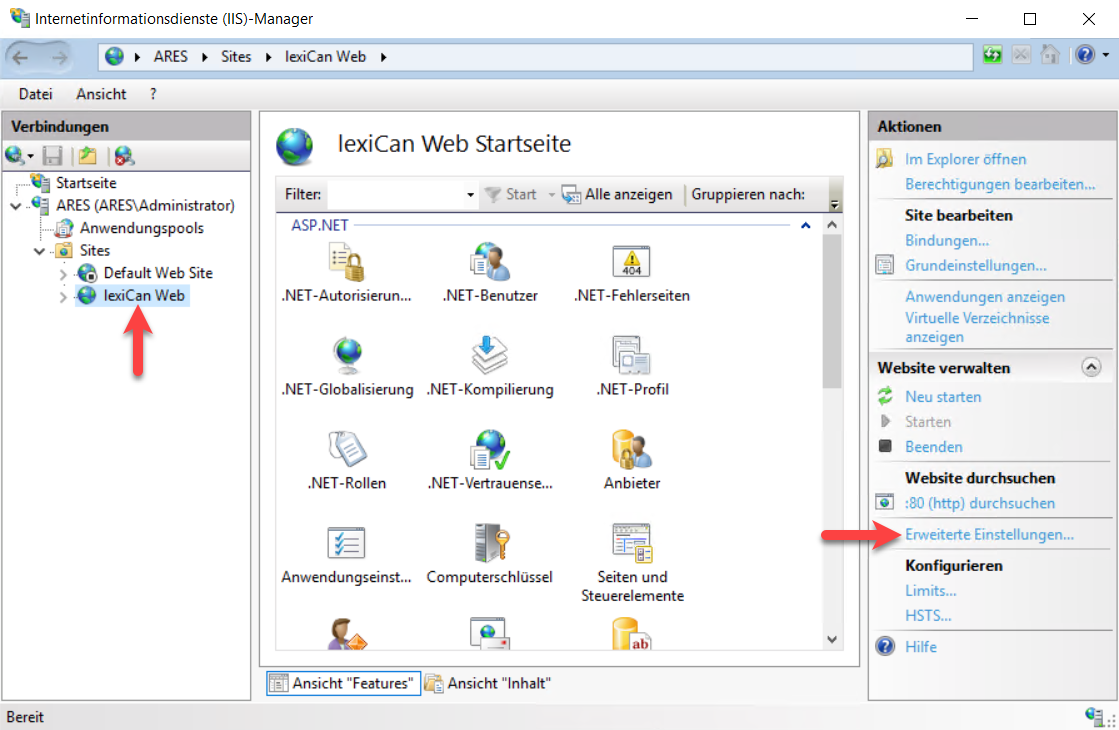Collapse the Sites tree node
Screen dimensions: 1119x730
pos(40,251)
